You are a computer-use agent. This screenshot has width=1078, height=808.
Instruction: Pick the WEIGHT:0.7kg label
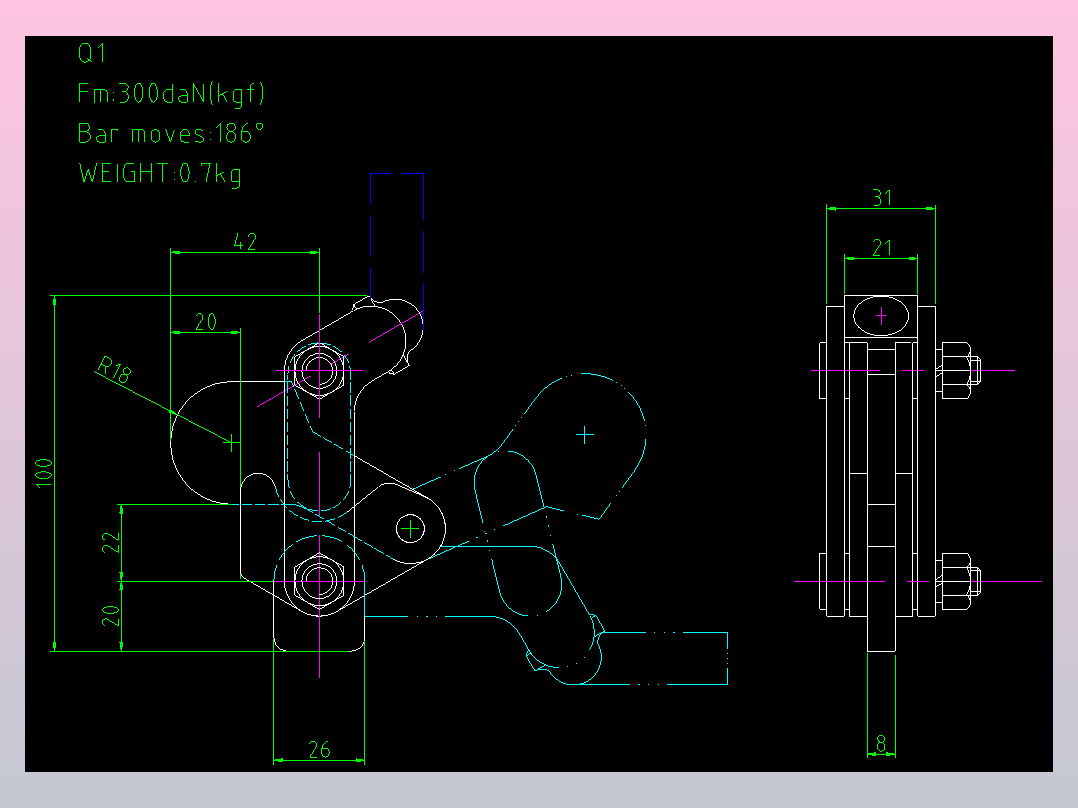(160, 173)
